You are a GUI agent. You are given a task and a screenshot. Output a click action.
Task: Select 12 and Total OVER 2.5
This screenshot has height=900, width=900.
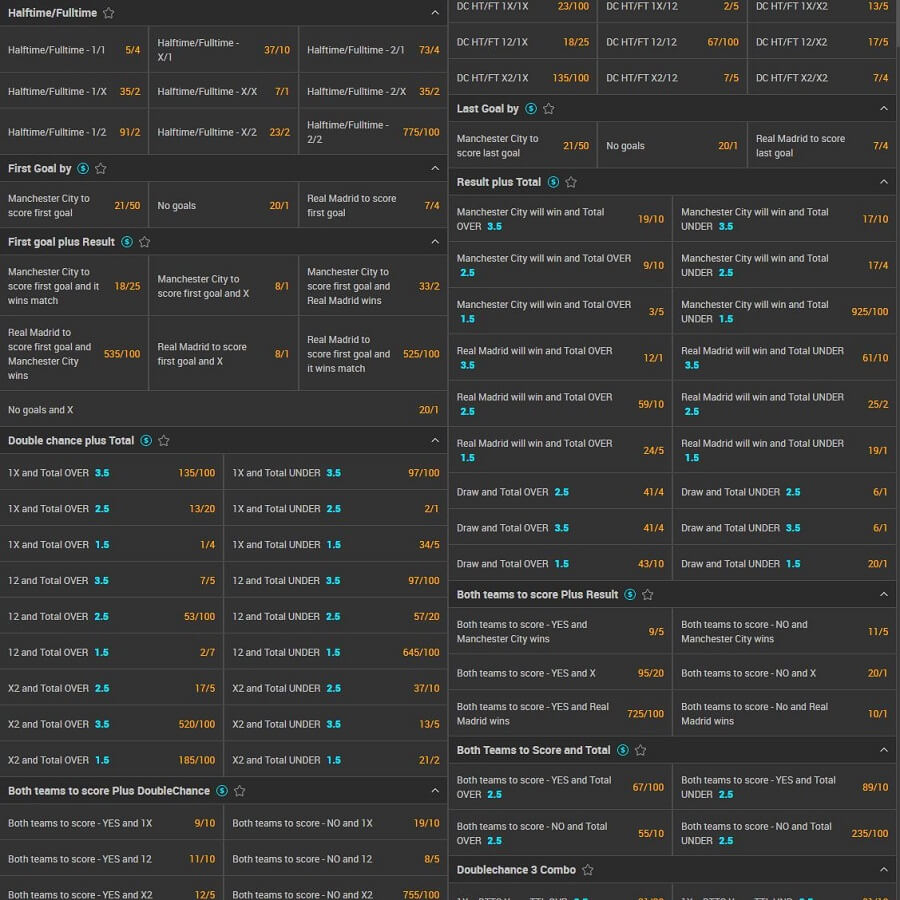click(x=111, y=616)
